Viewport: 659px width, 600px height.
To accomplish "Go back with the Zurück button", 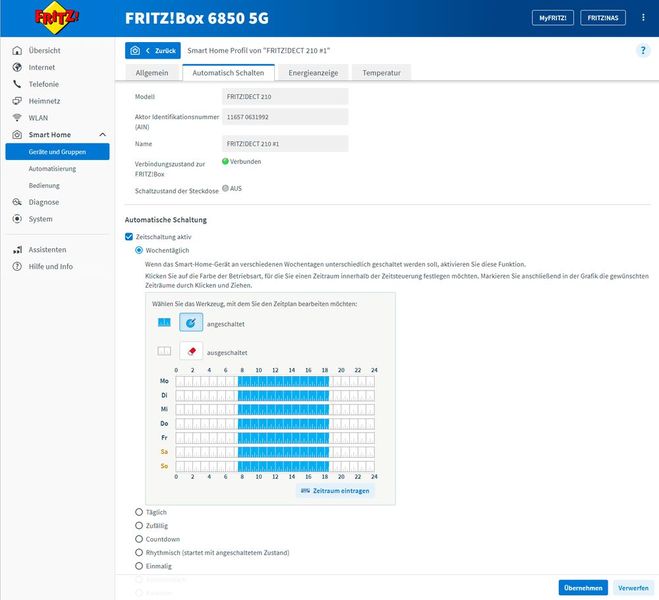I will (153, 50).
